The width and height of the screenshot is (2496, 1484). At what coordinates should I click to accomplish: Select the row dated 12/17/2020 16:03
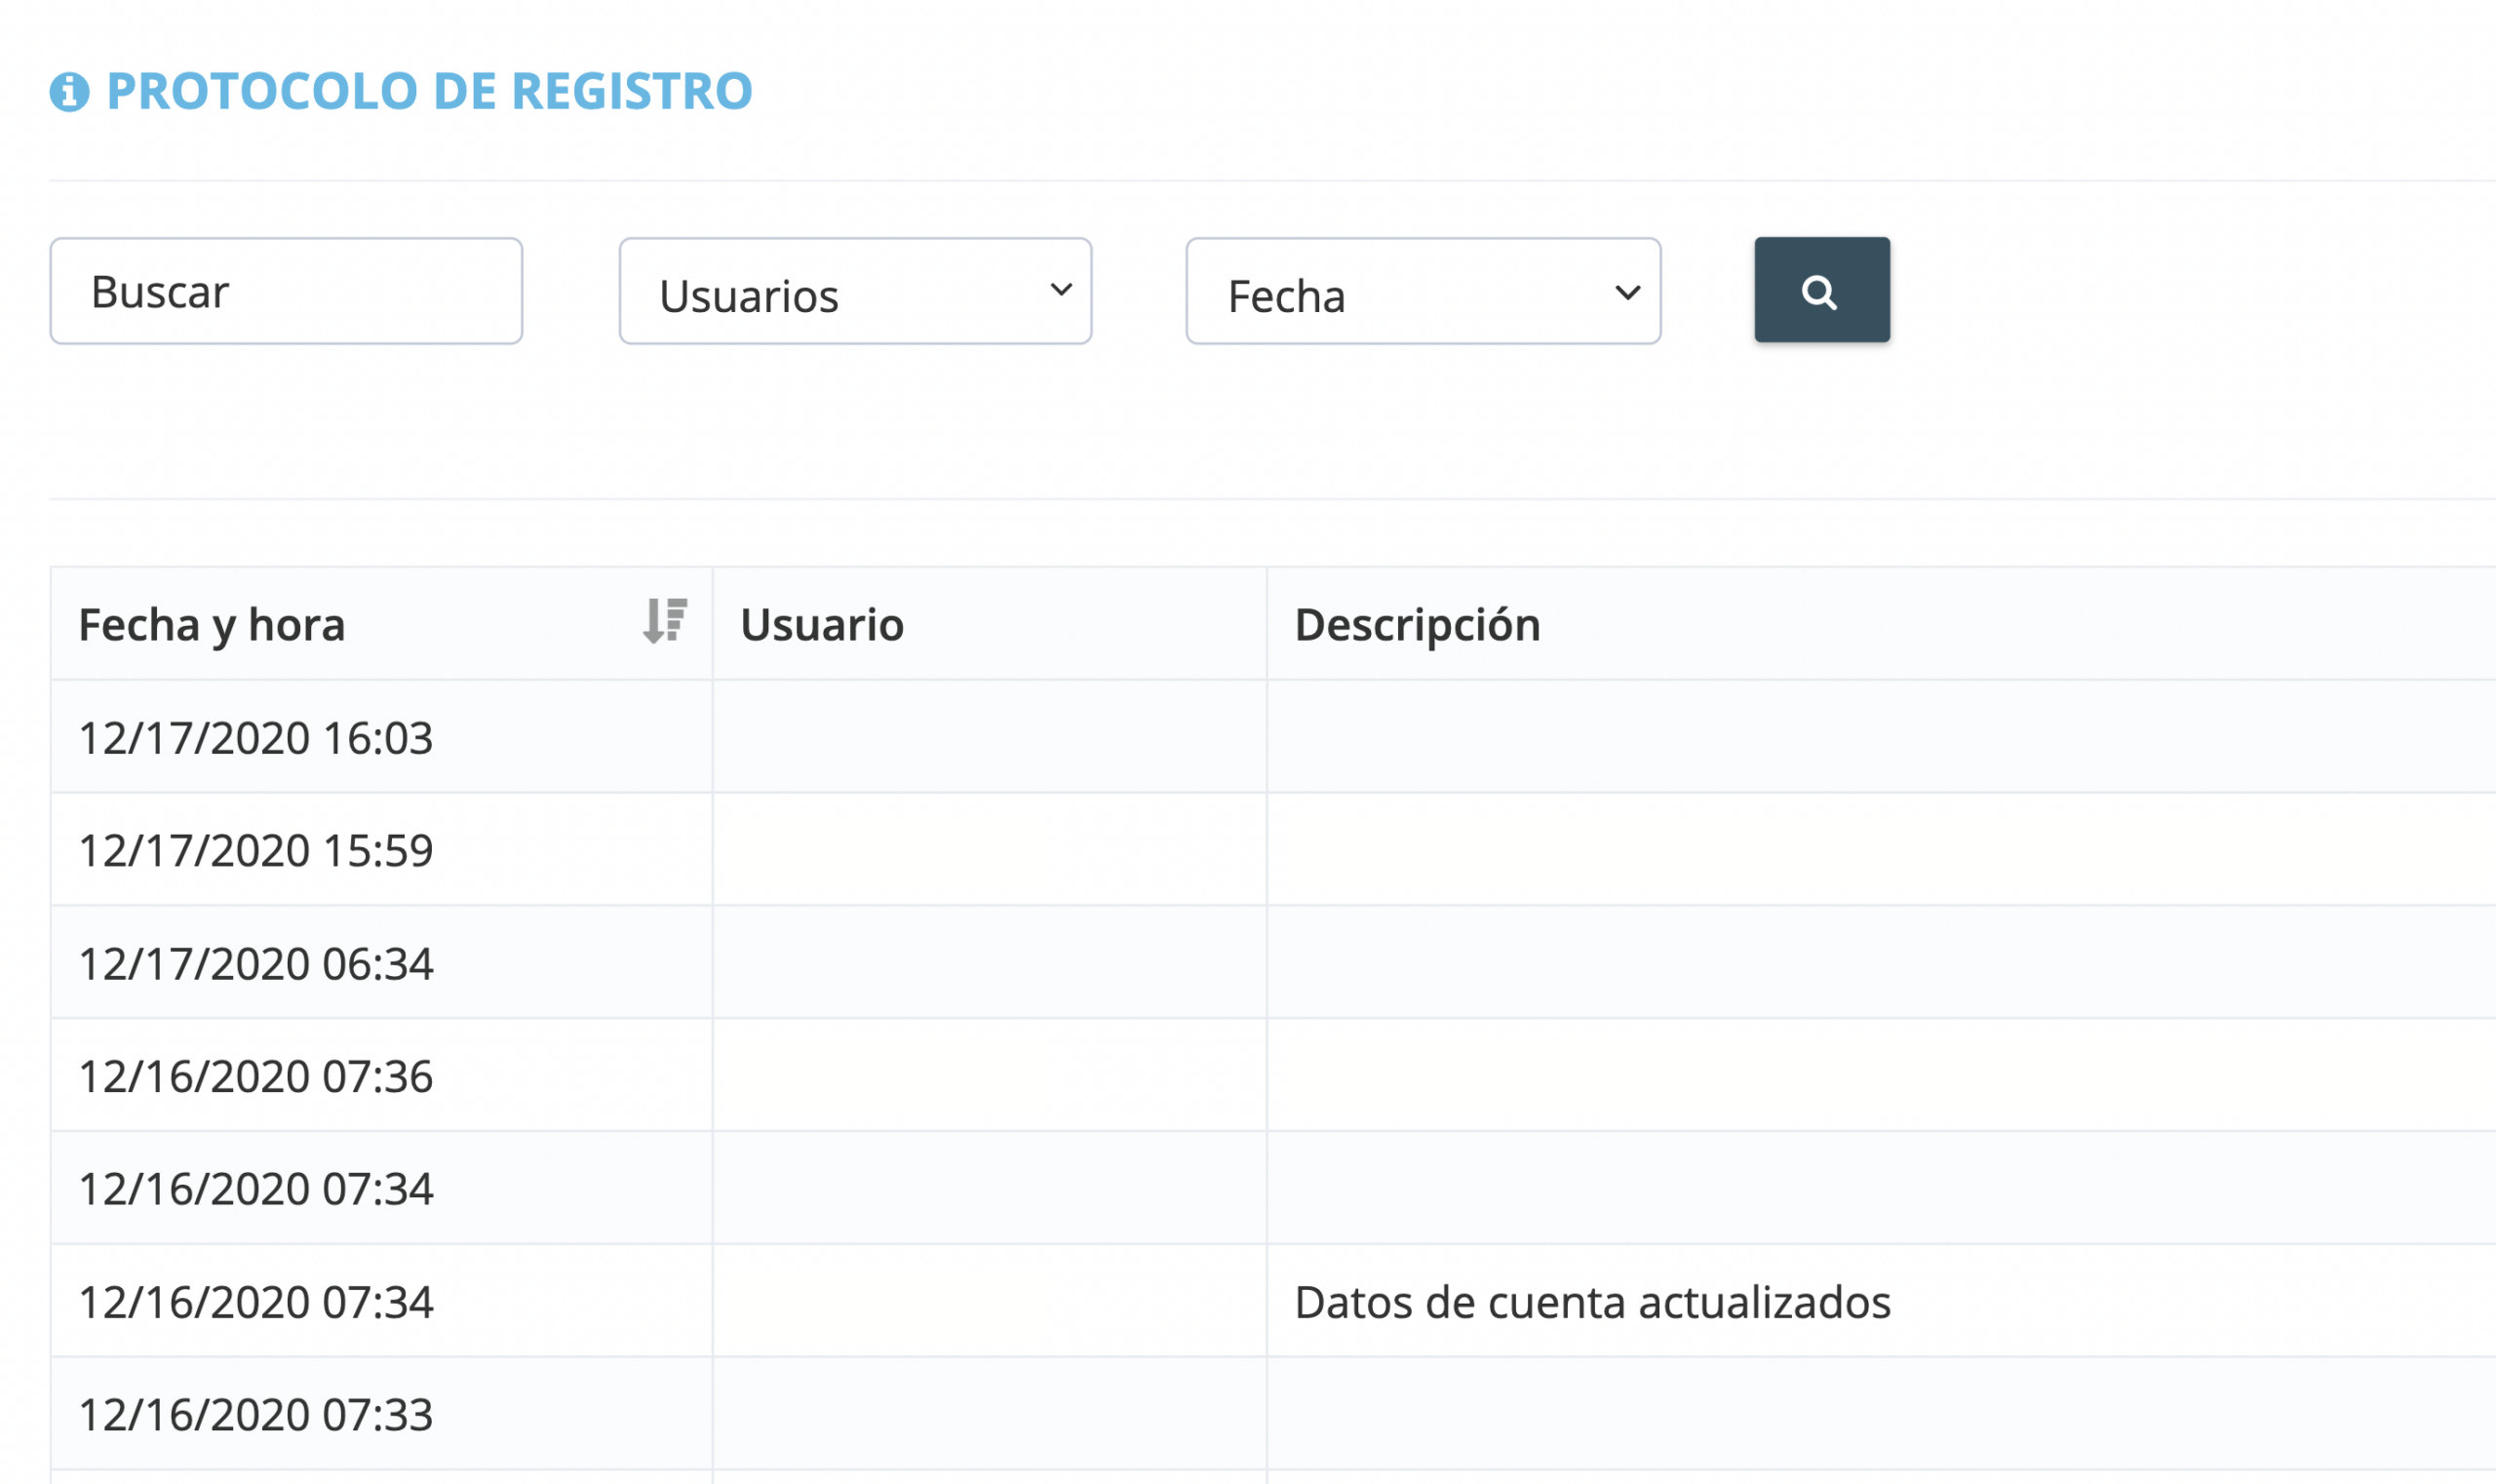1273,737
